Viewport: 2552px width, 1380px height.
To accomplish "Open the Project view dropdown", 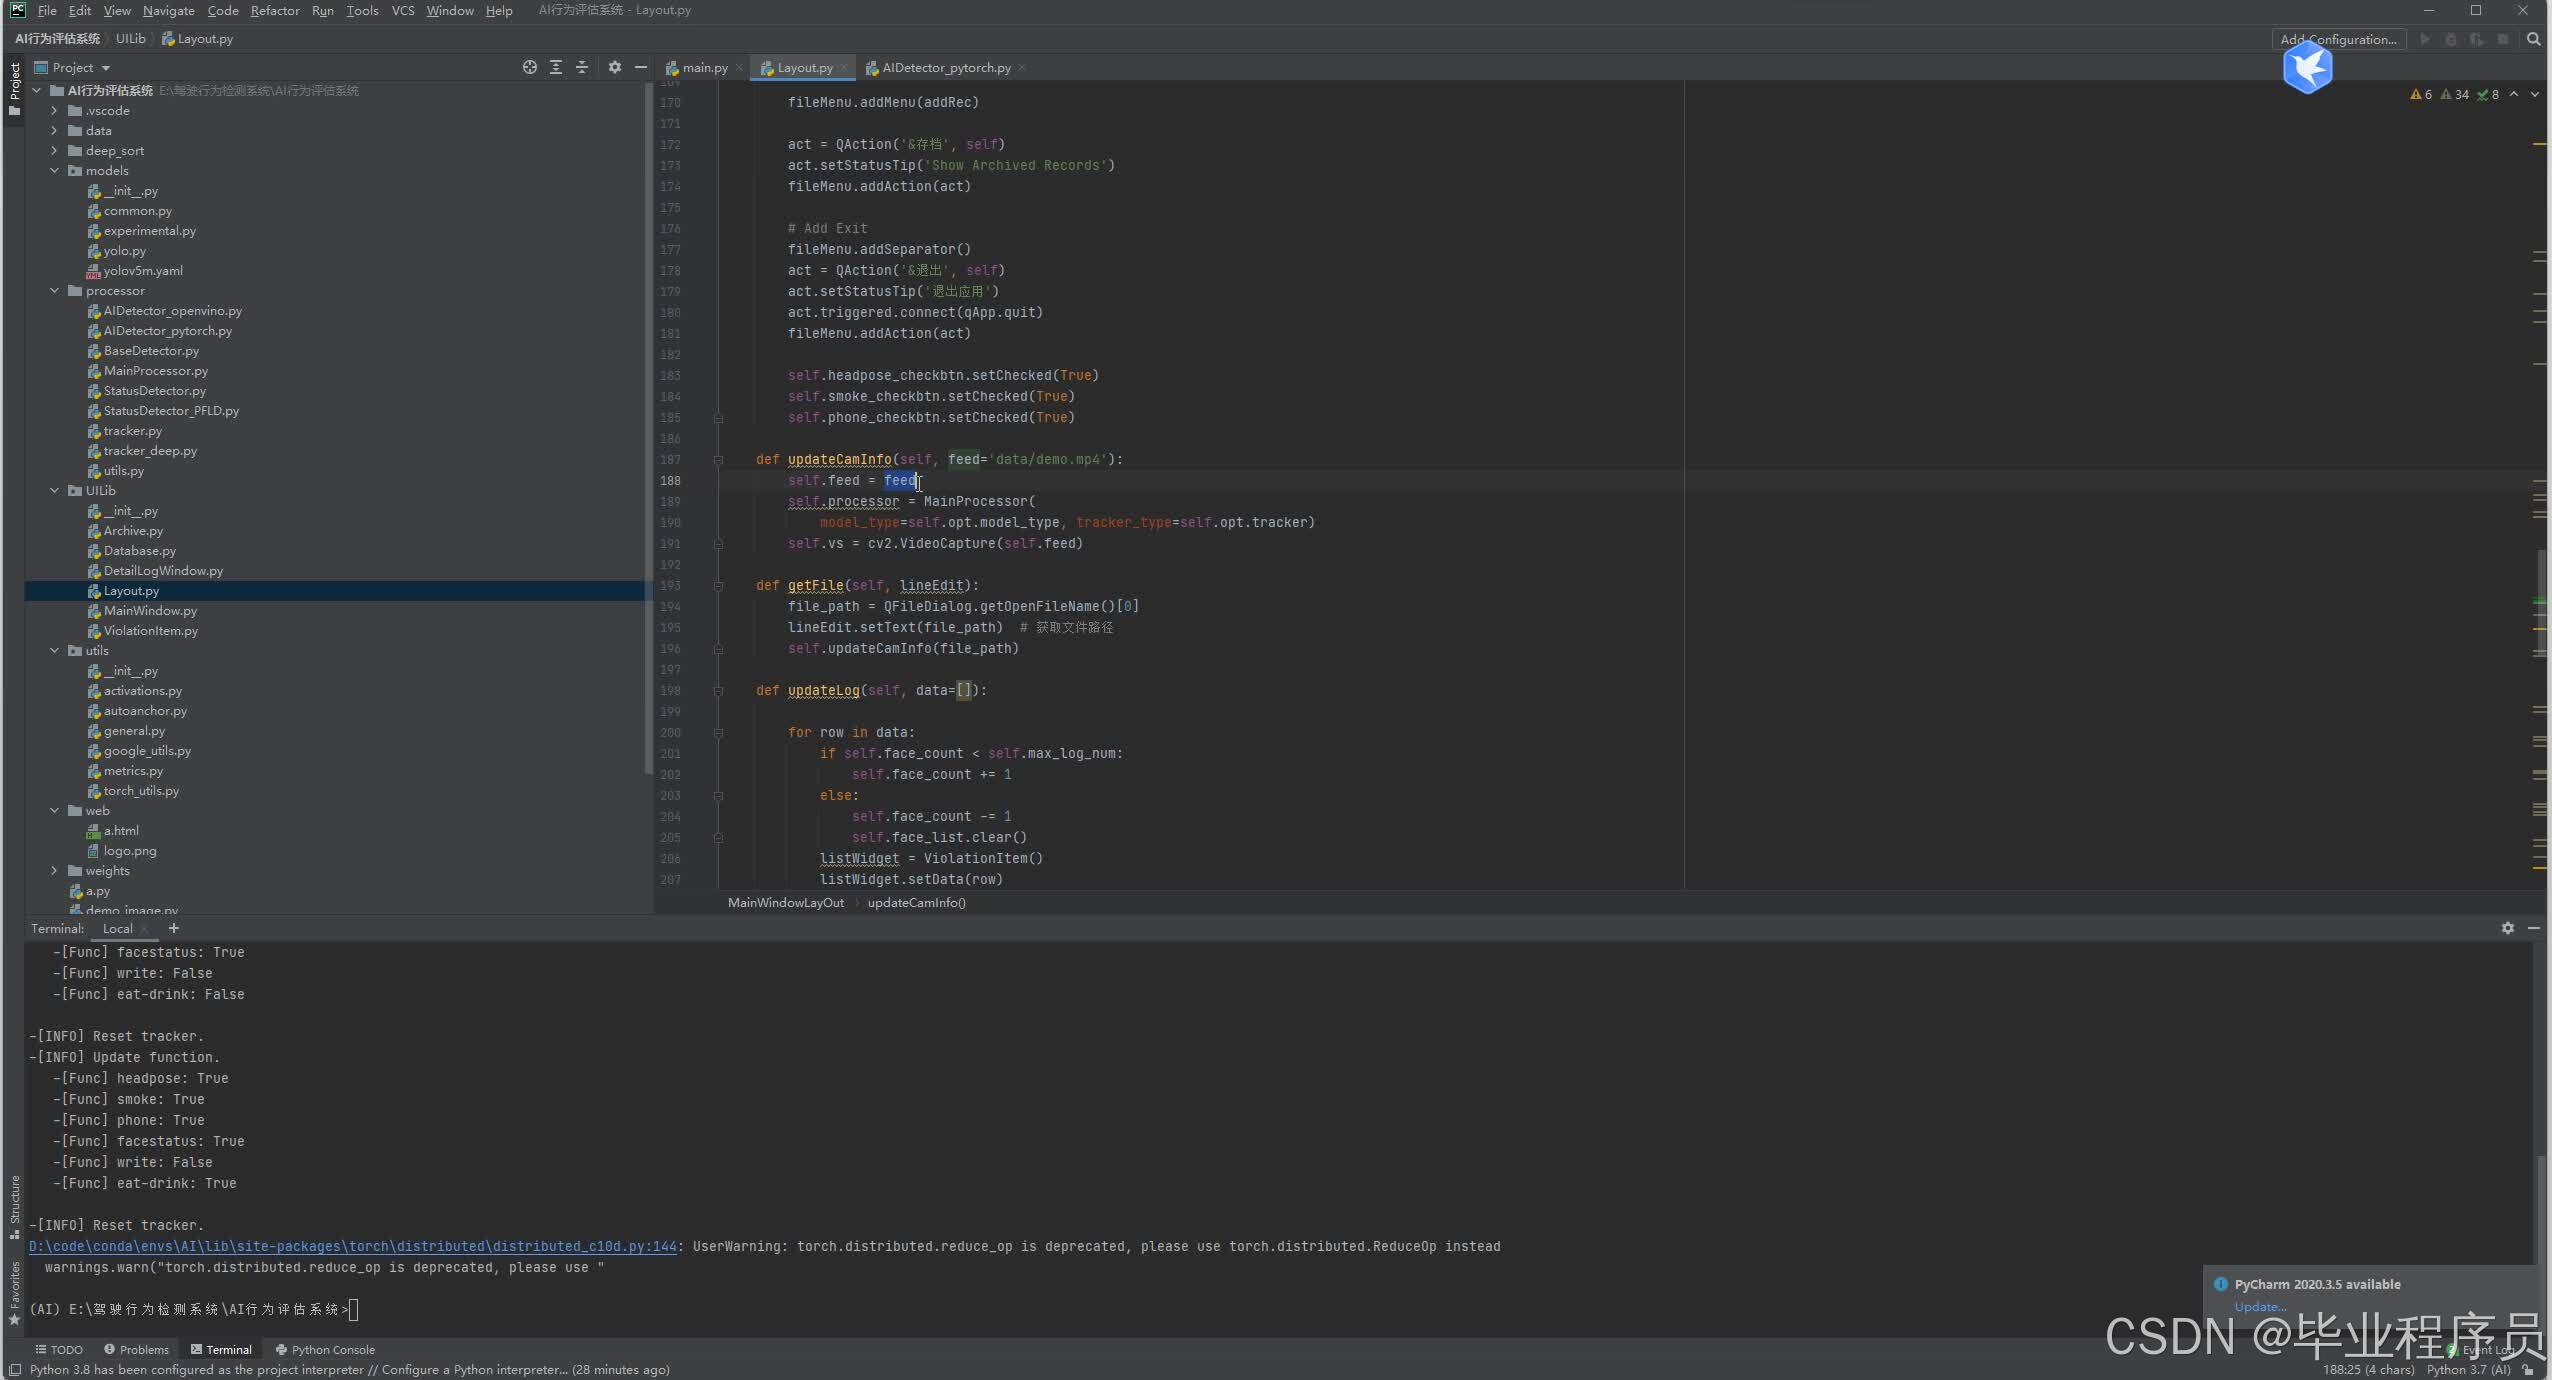I will (x=105, y=67).
